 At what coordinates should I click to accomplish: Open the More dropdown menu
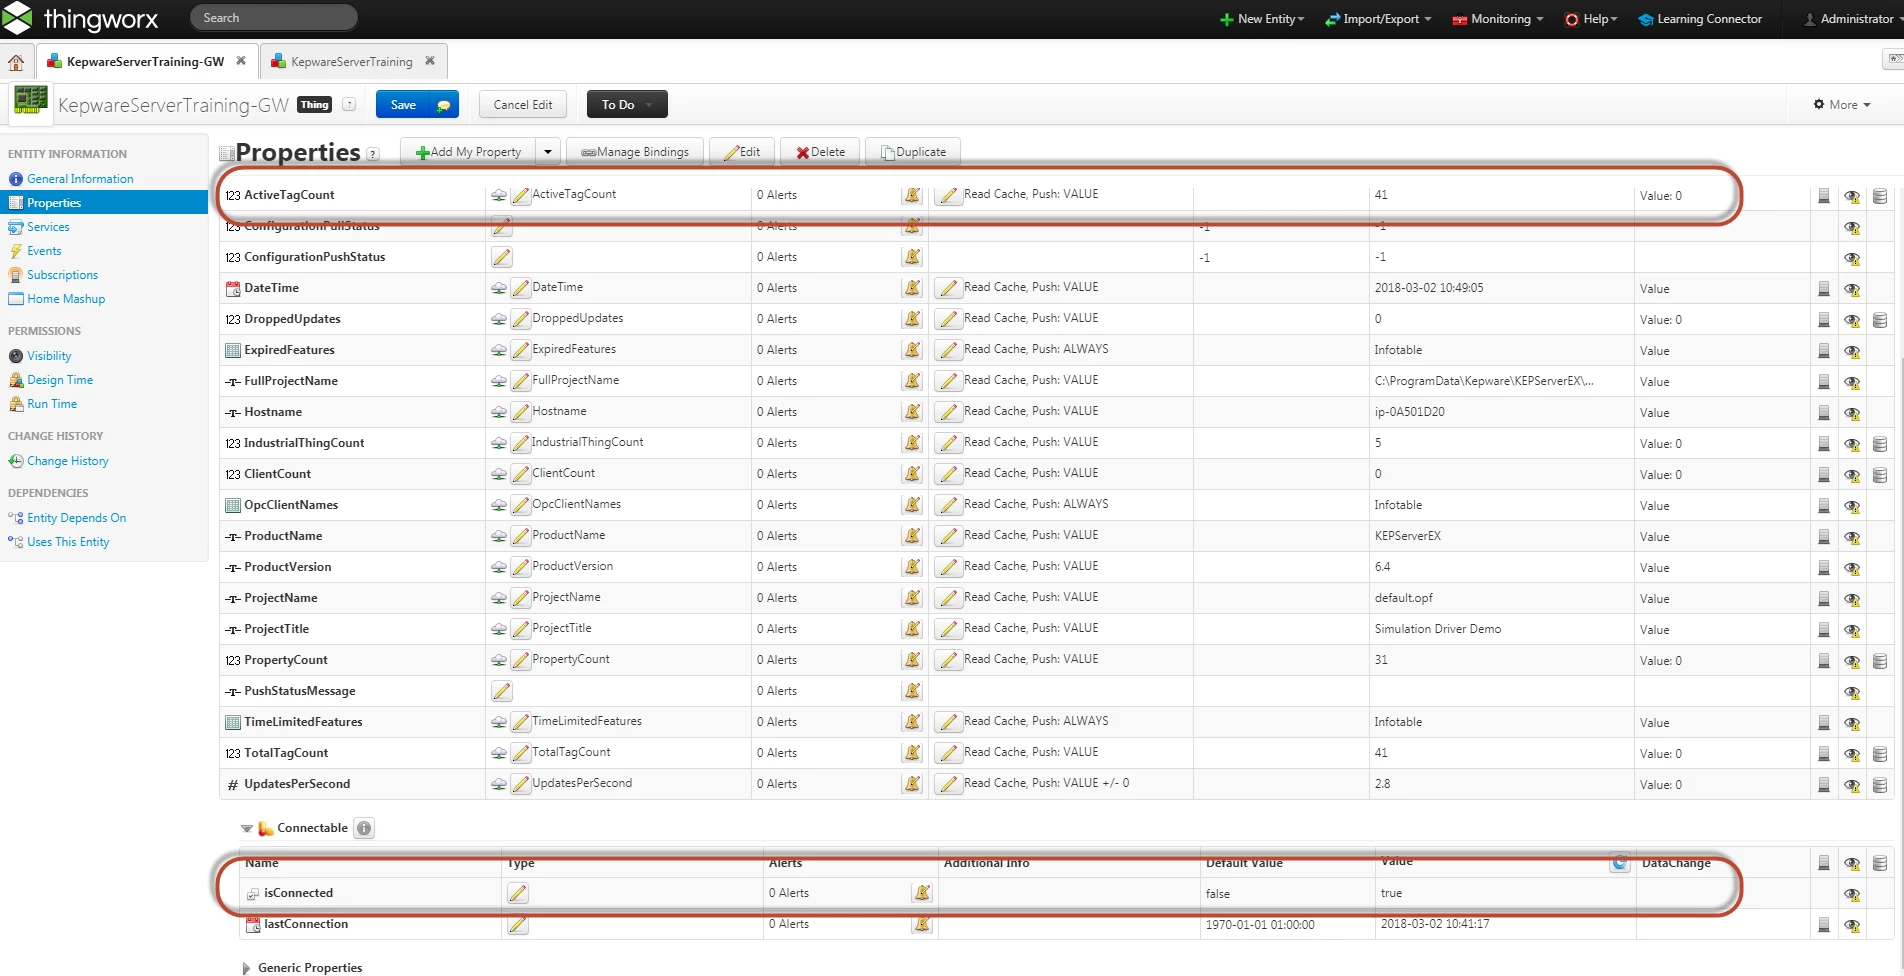1842,105
